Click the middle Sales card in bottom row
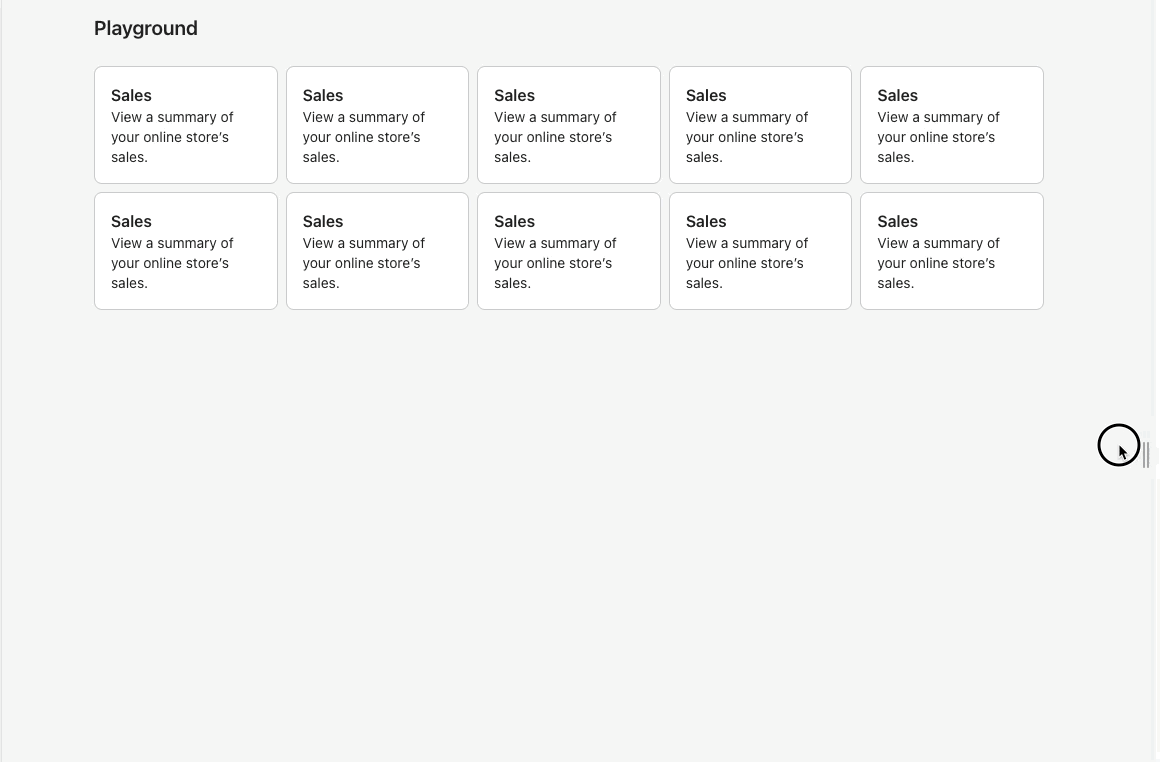 click(x=568, y=250)
